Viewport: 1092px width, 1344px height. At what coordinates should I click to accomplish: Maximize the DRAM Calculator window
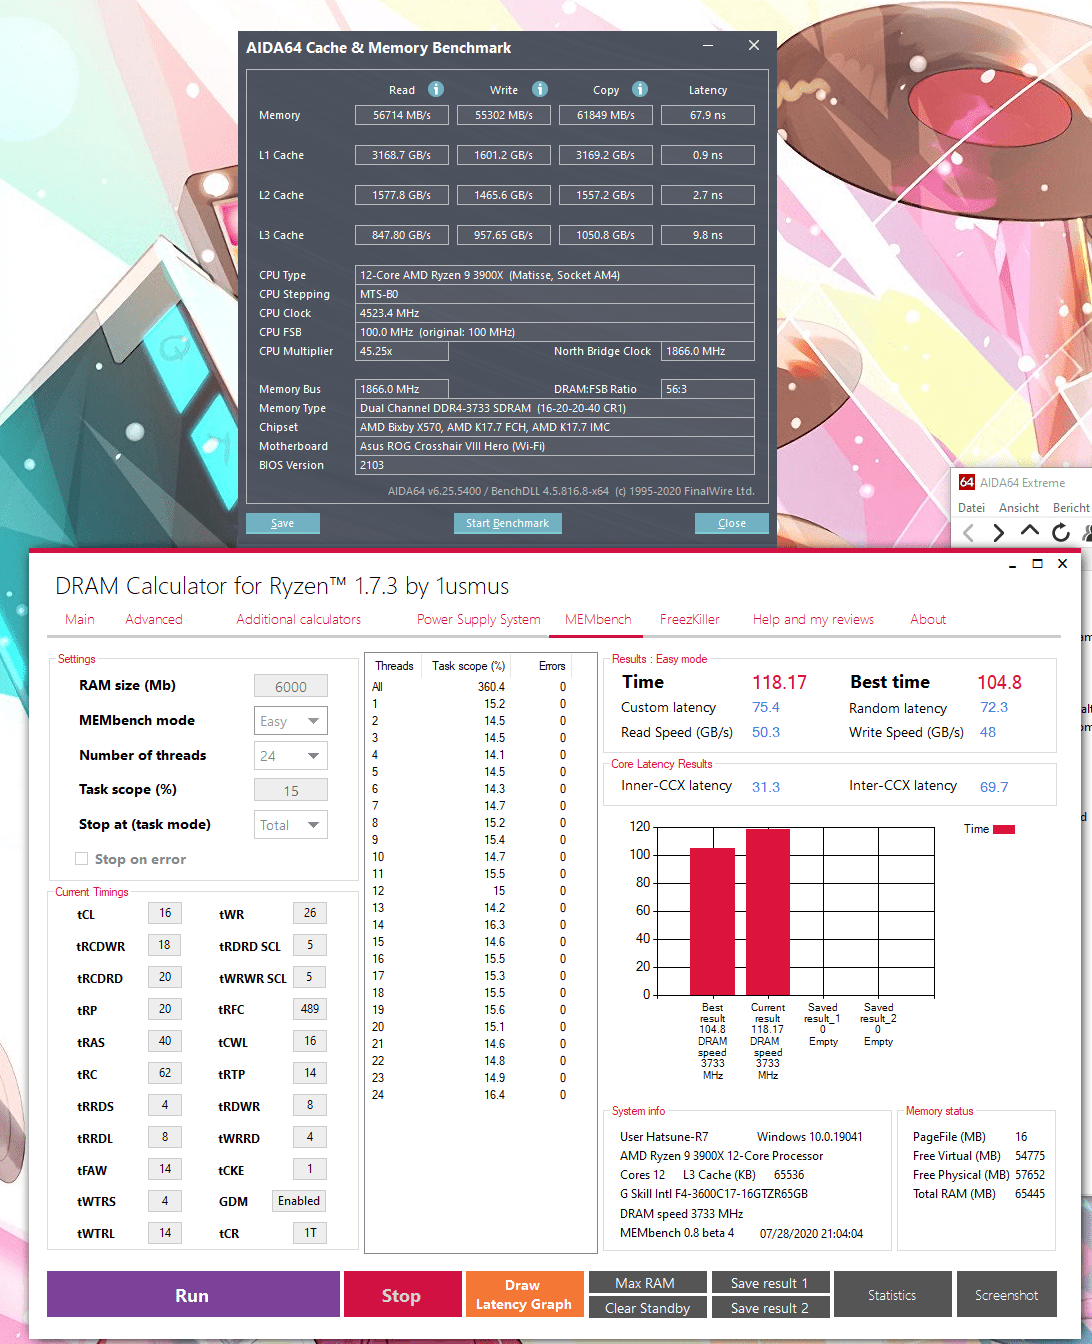click(1037, 564)
